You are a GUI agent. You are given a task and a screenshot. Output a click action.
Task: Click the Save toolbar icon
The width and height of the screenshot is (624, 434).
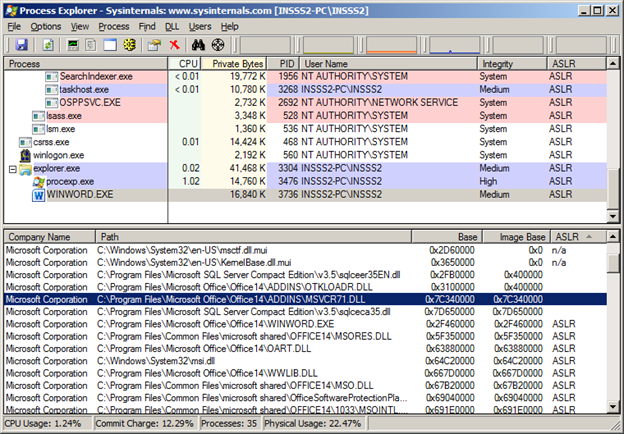pyautogui.click(x=21, y=45)
